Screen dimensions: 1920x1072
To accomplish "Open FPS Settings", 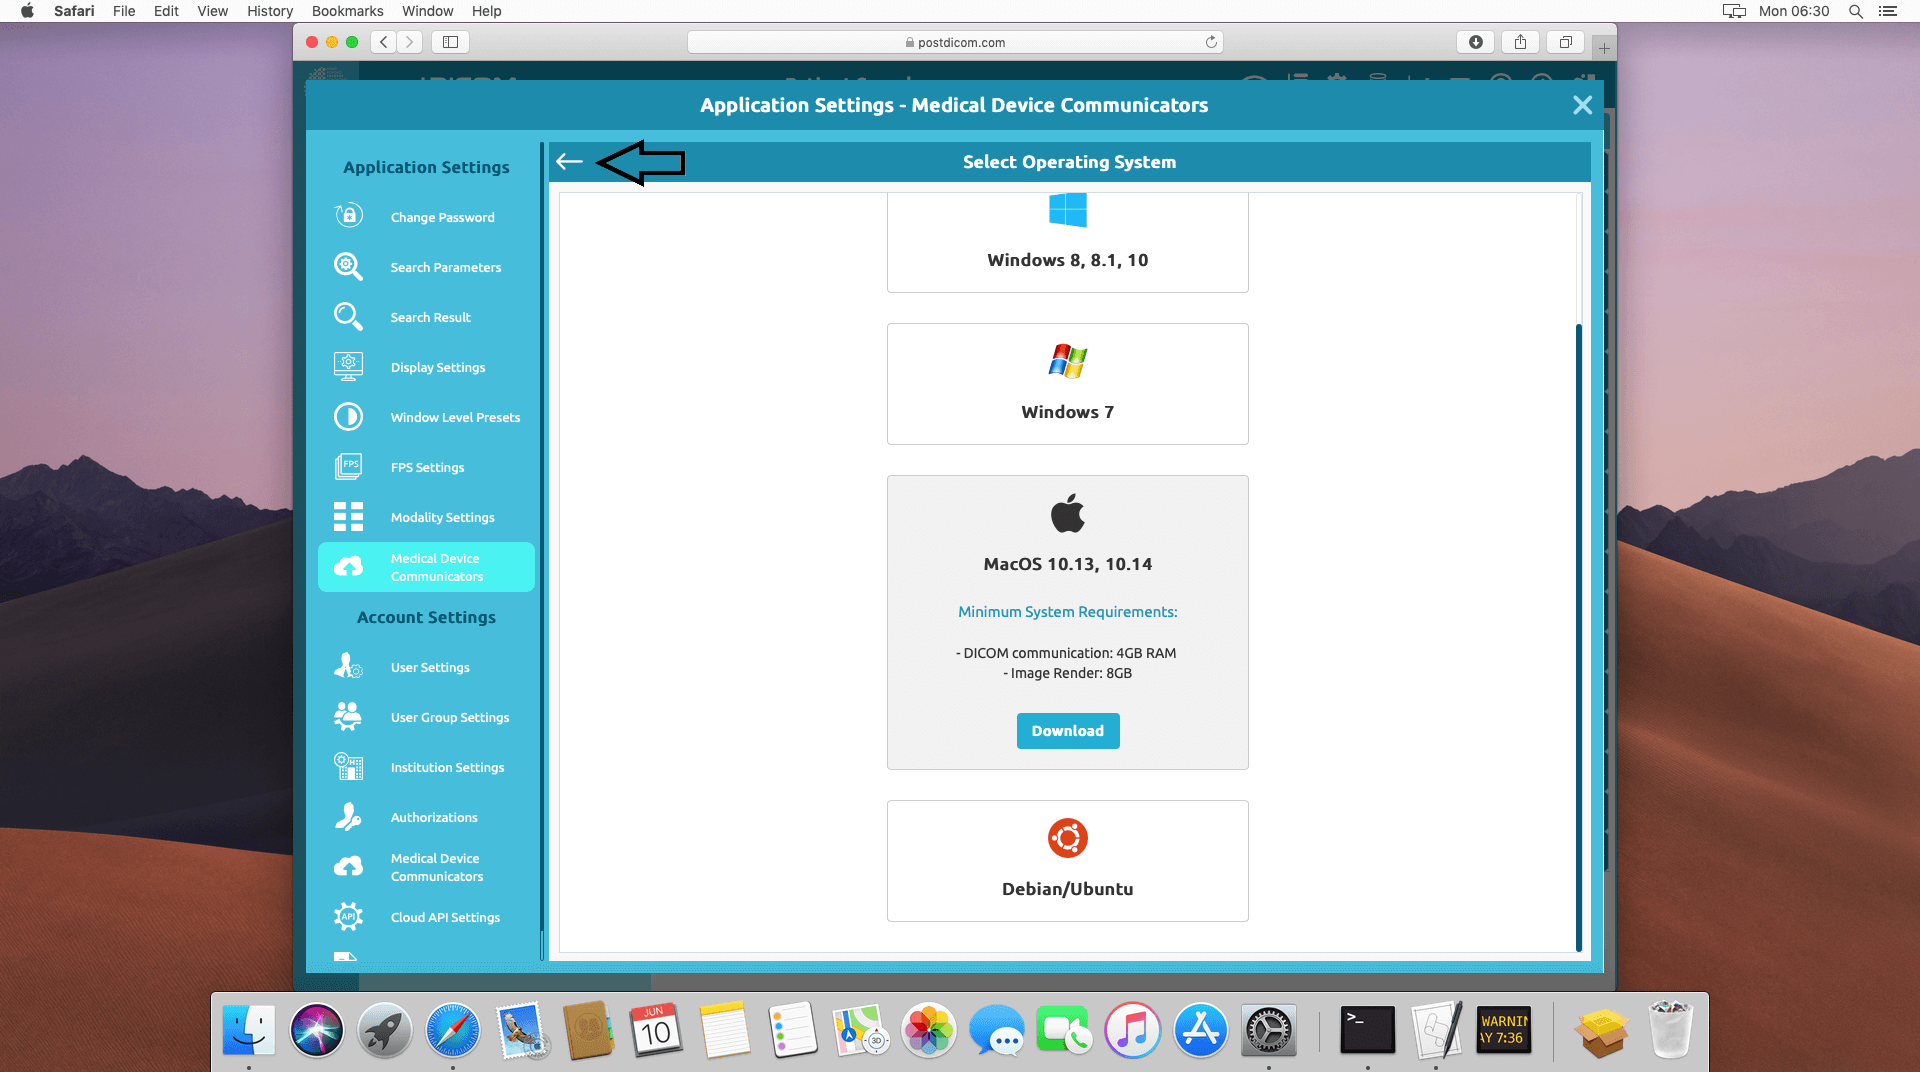I will click(x=426, y=467).
